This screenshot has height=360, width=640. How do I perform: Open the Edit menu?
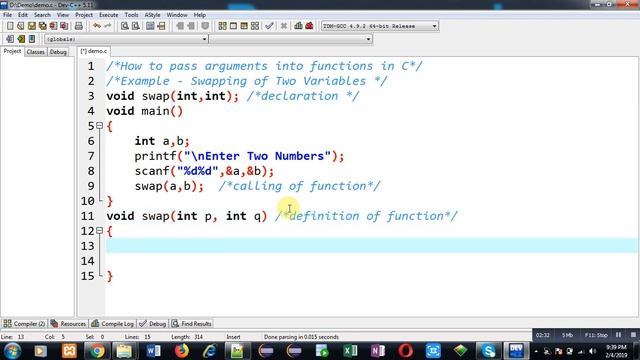click(x=23, y=15)
